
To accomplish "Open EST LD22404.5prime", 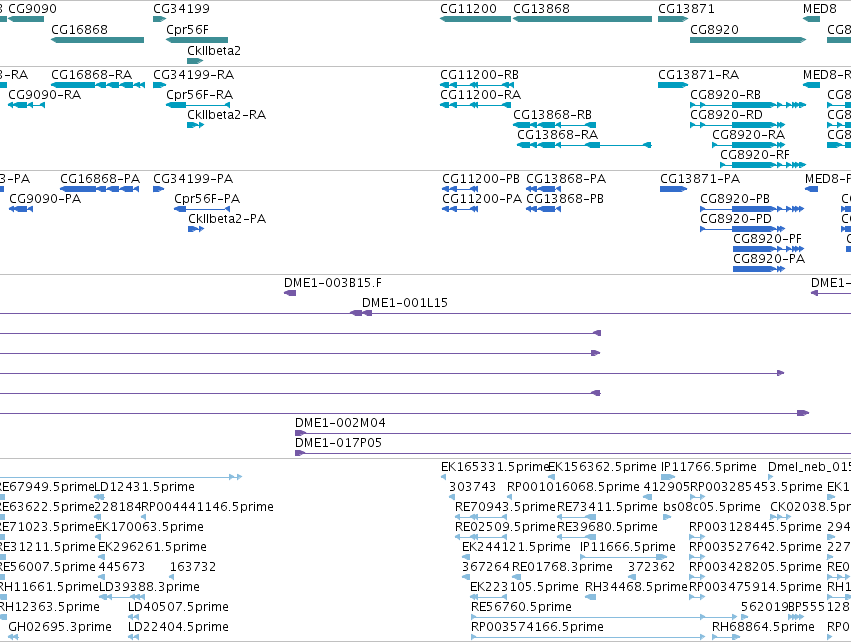I will (x=133, y=638).
